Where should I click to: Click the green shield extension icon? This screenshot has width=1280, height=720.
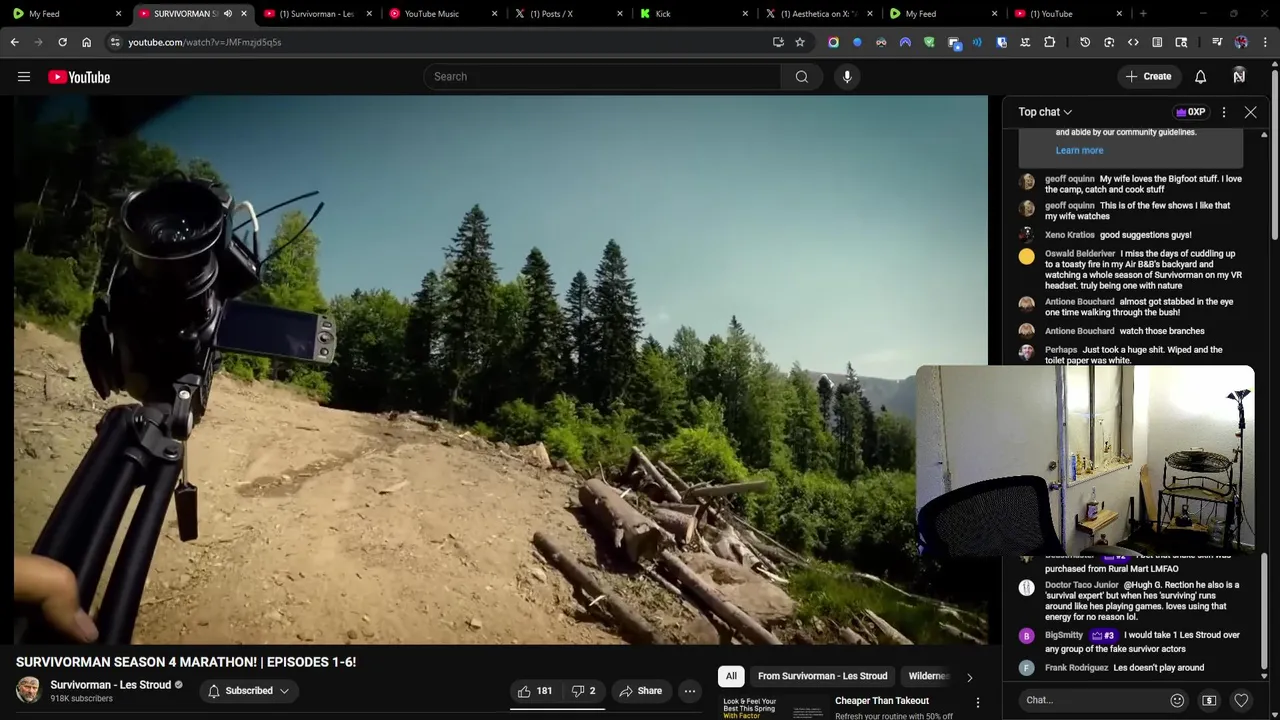pos(929,42)
